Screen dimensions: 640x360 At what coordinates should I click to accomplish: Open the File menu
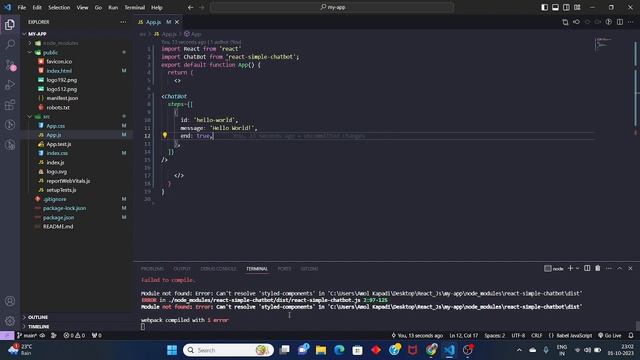[x=22, y=7]
